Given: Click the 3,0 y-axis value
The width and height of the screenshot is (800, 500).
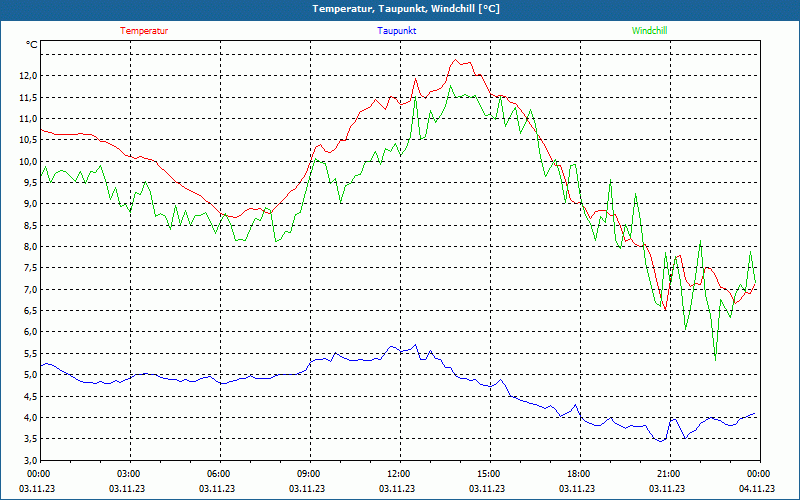Looking at the screenshot, I should pyautogui.click(x=30, y=461).
